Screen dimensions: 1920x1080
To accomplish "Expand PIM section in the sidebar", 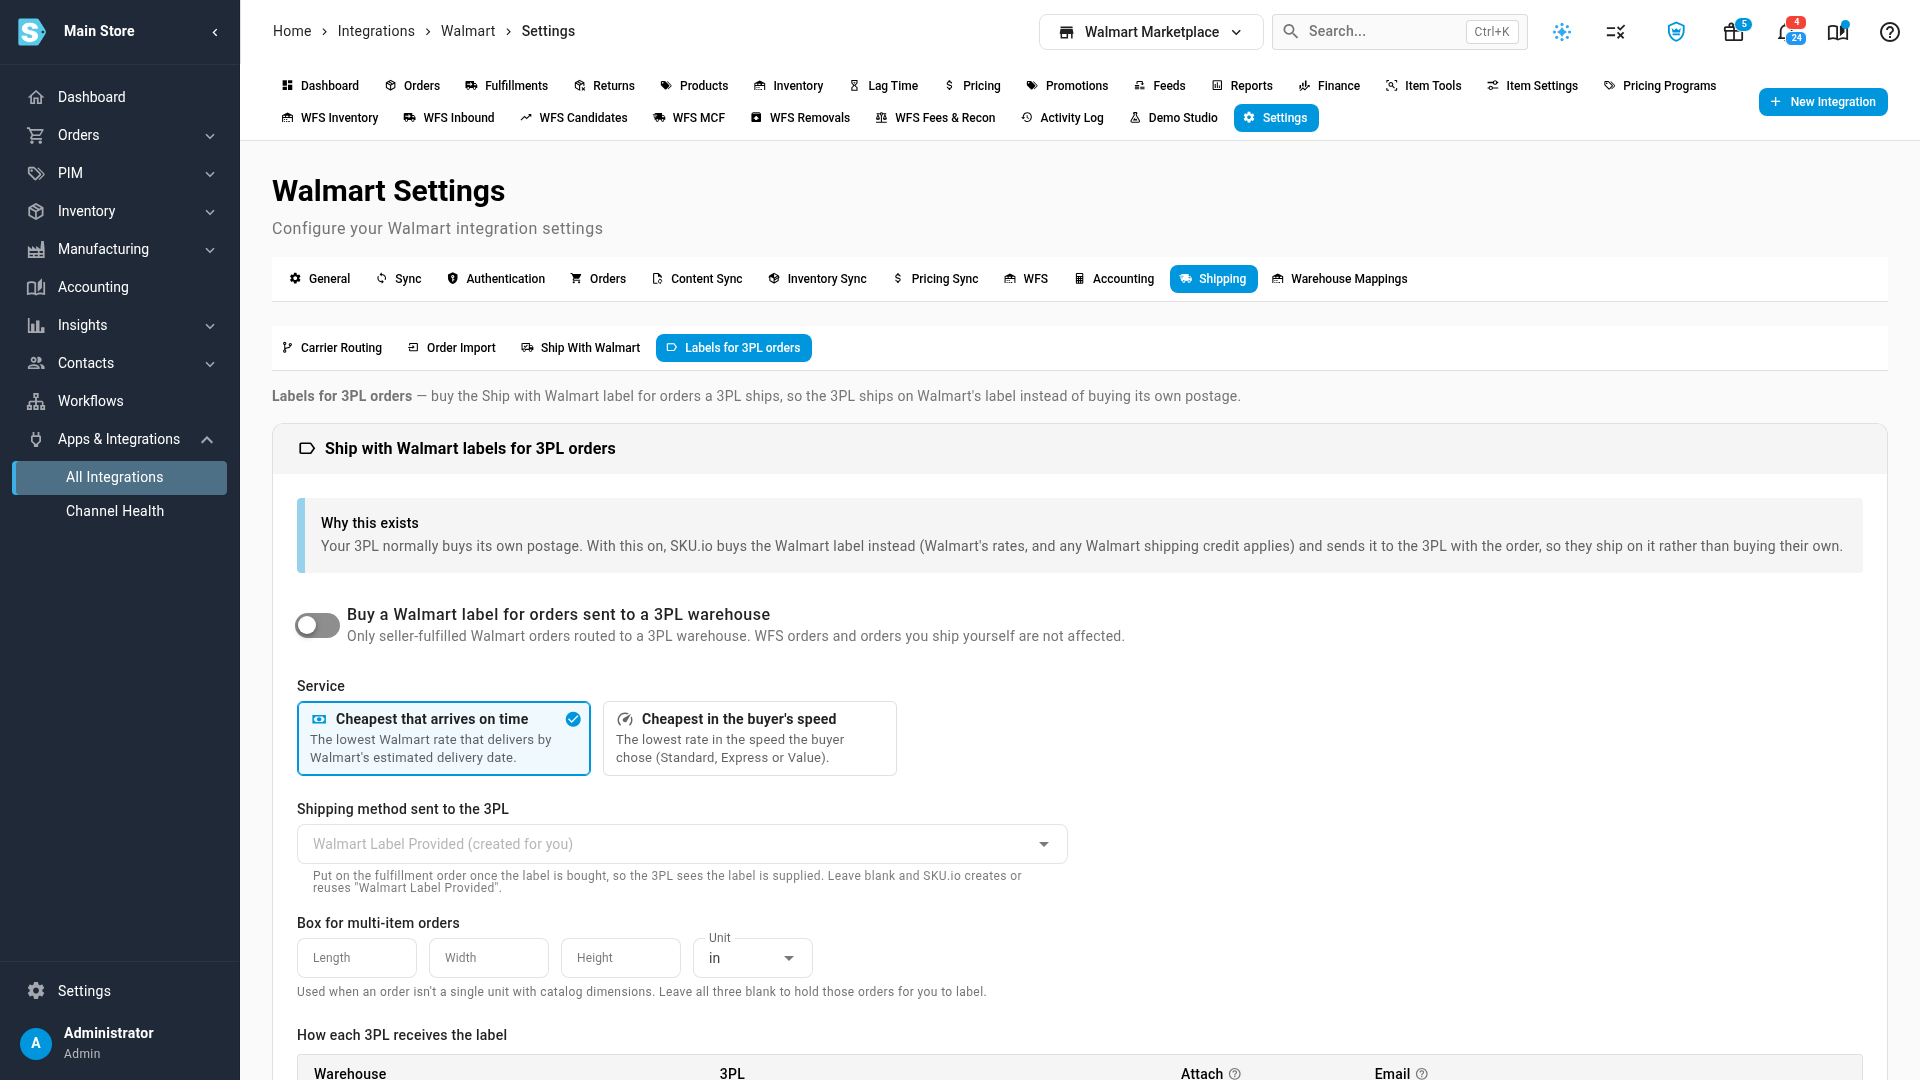I will 120,173.
